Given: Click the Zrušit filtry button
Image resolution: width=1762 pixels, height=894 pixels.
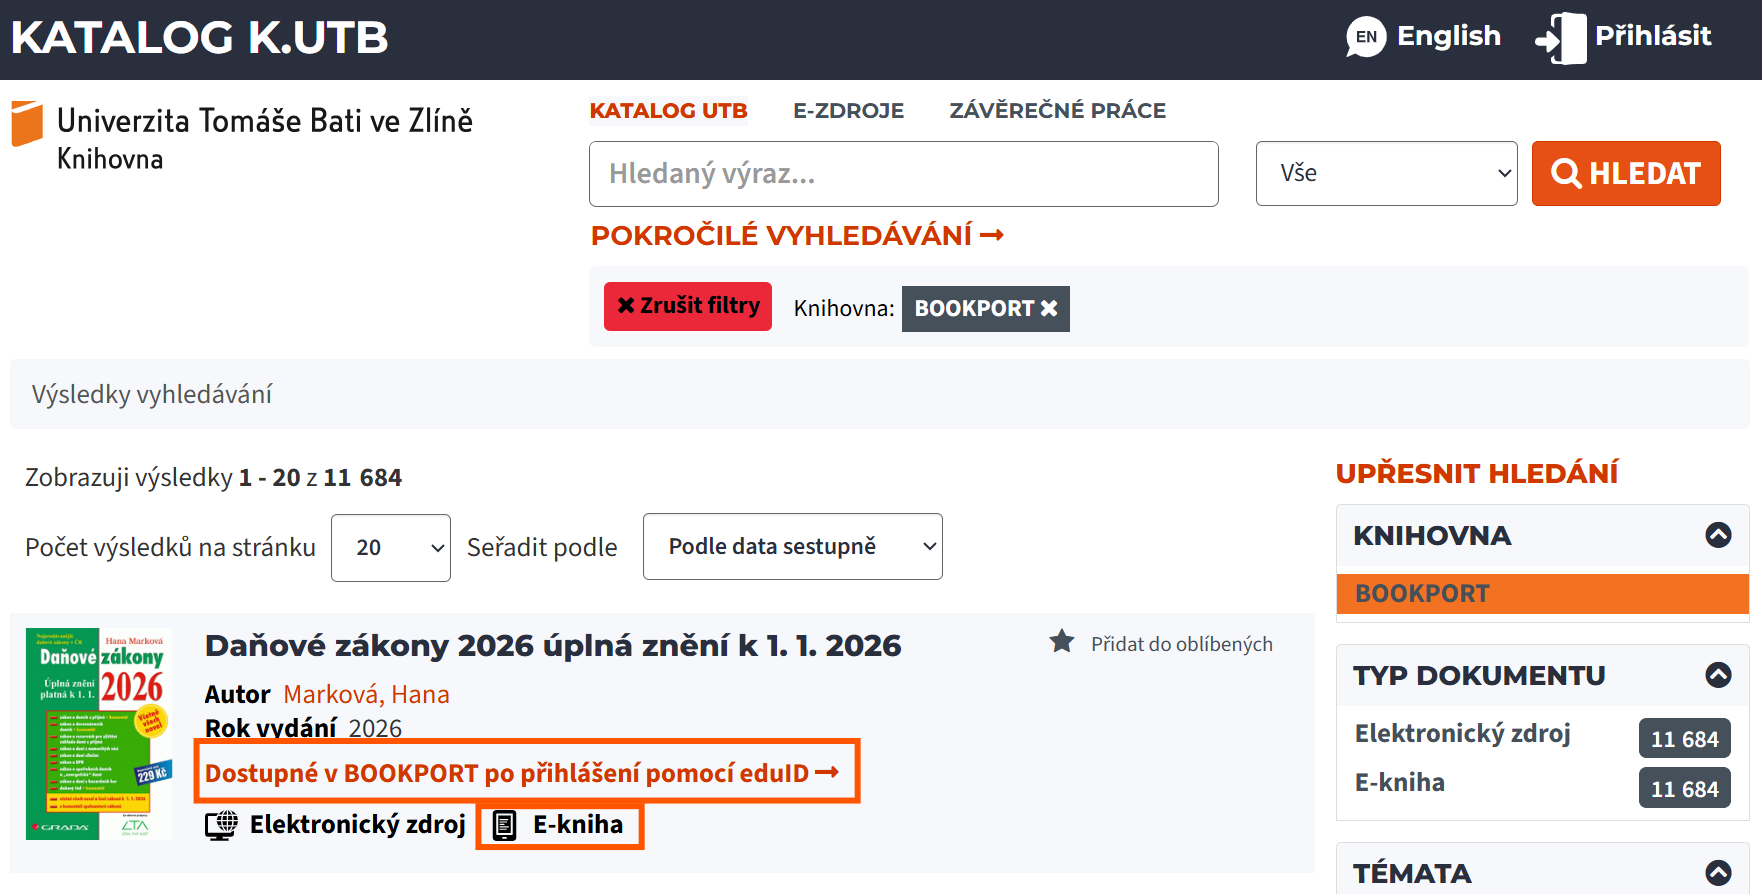Looking at the screenshot, I should [x=688, y=306].
